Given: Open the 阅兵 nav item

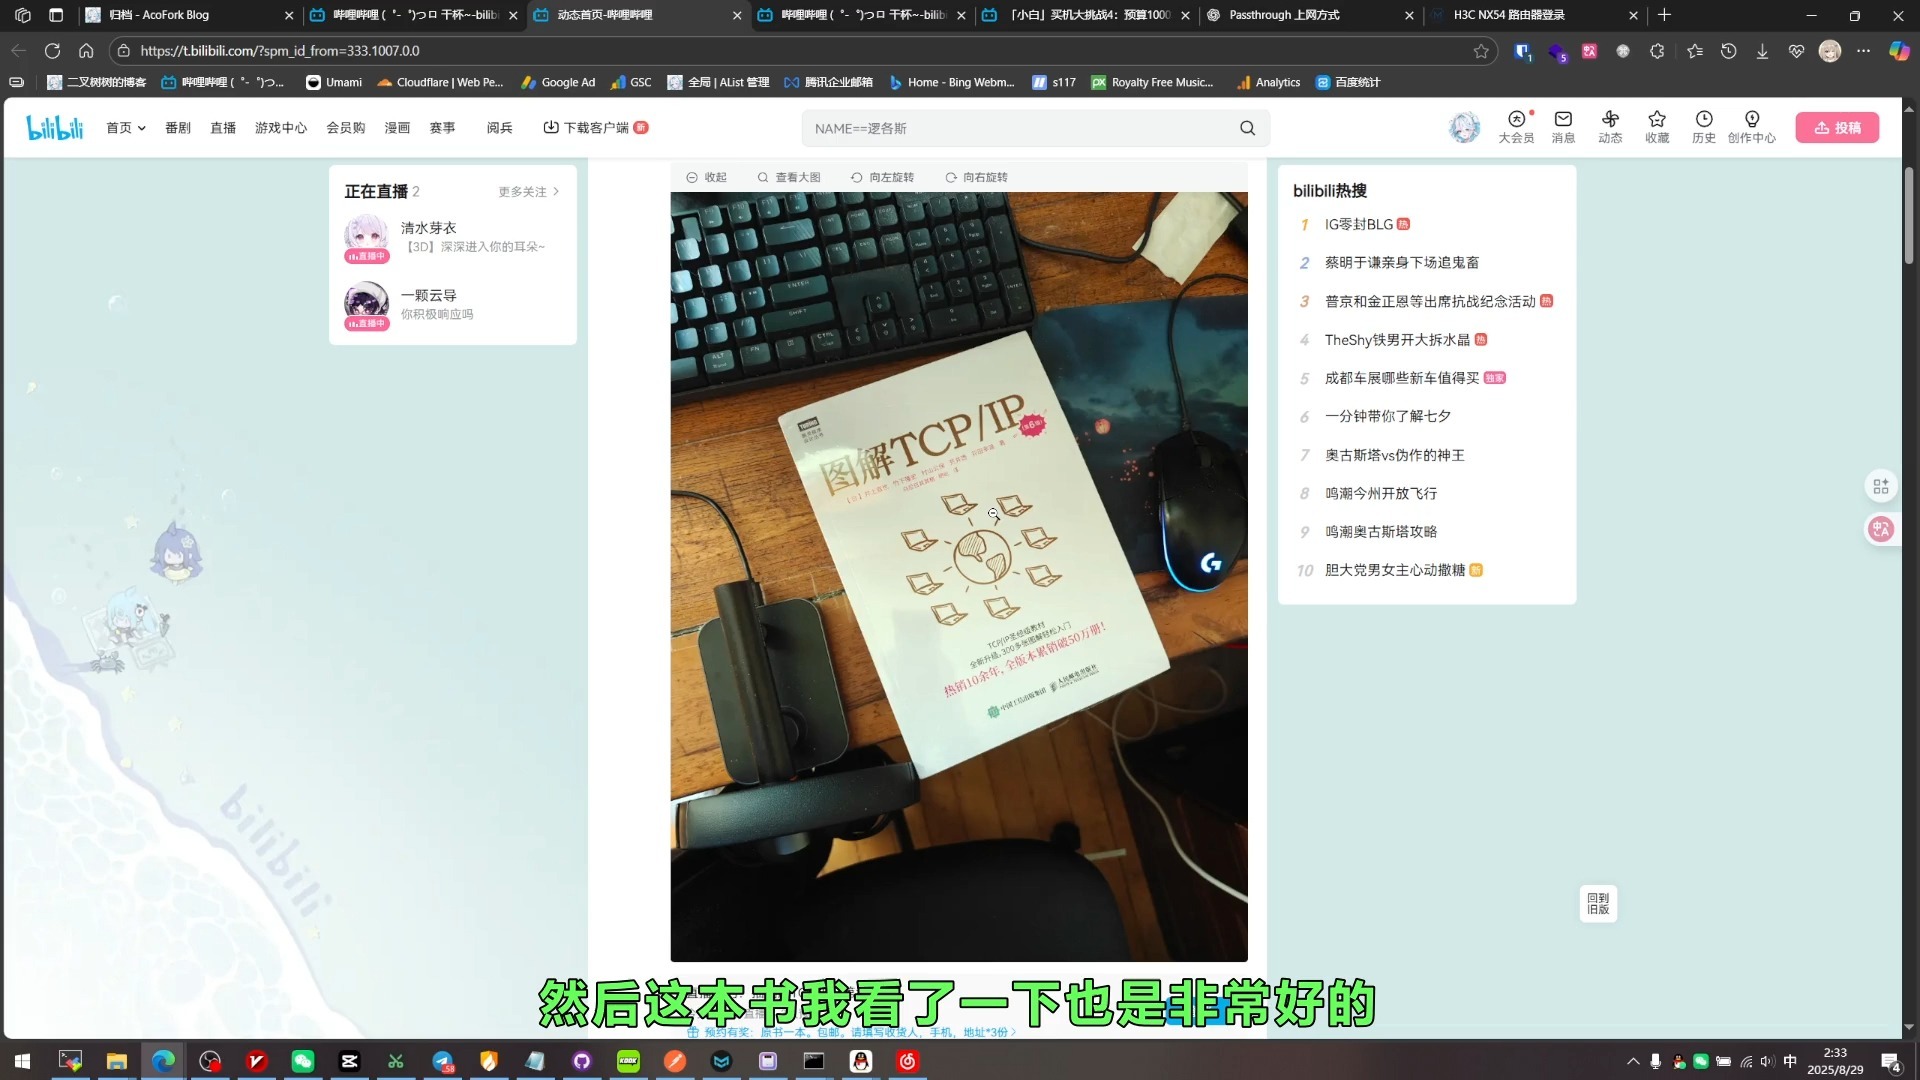Looking at the screenshot, I should point(500,128).
